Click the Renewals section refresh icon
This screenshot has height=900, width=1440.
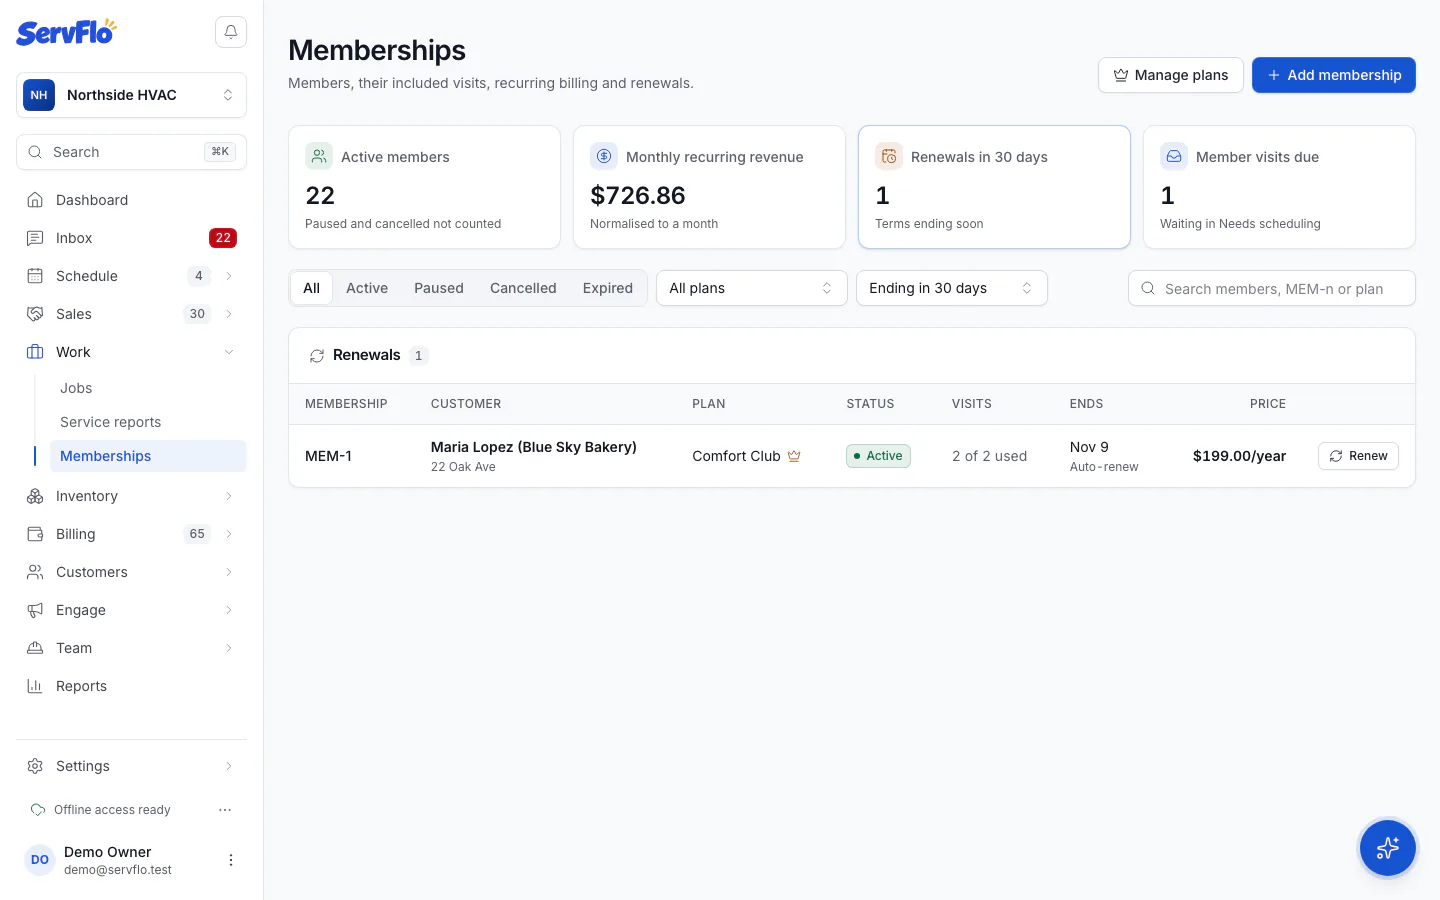tap(317, 356)
